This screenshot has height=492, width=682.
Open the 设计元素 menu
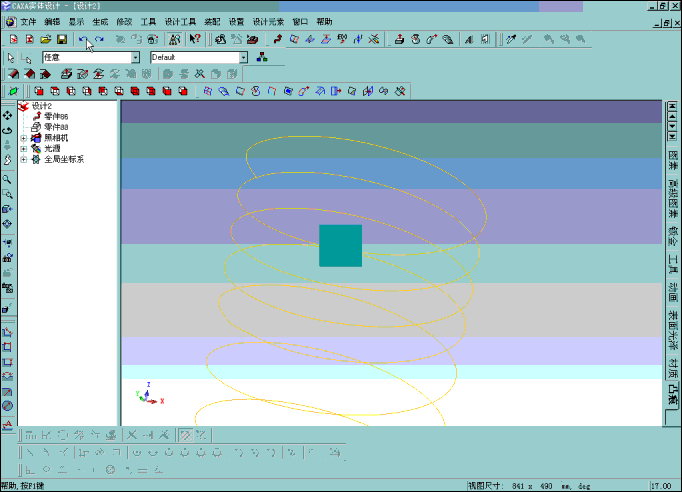click(x=268, y=22)
